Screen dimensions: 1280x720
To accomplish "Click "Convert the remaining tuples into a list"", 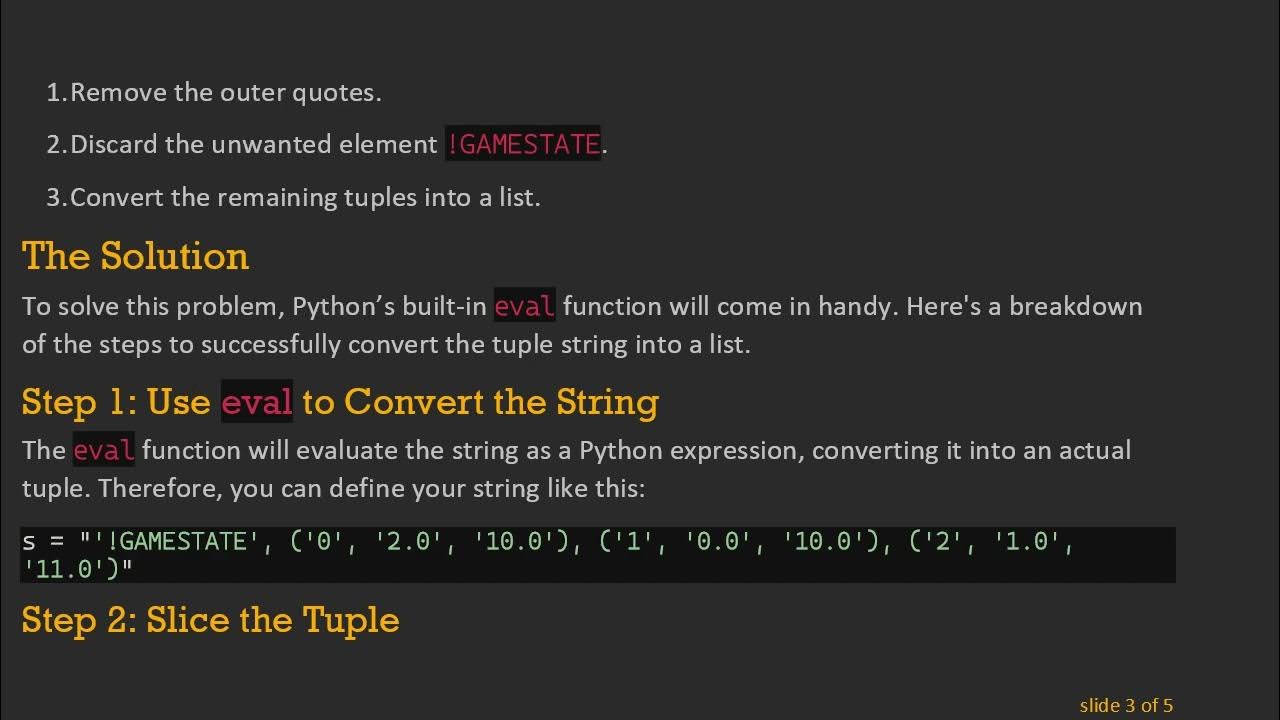I will [305, 197].
